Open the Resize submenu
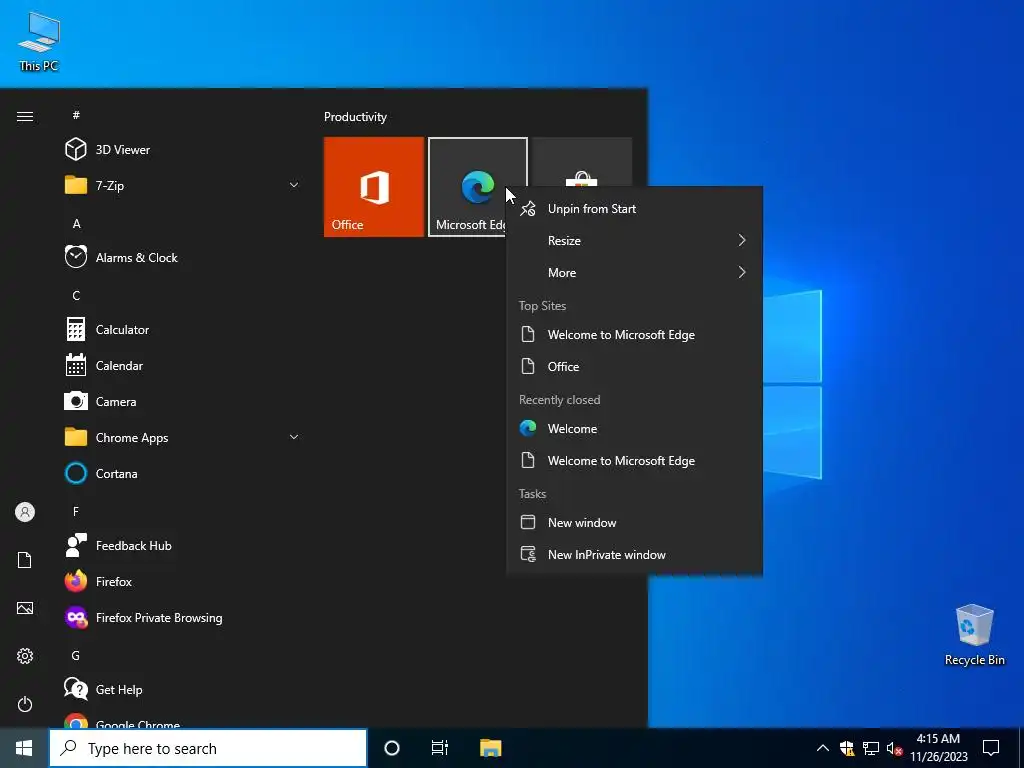This screenshot has height=768, width=1024. point(634,240)
